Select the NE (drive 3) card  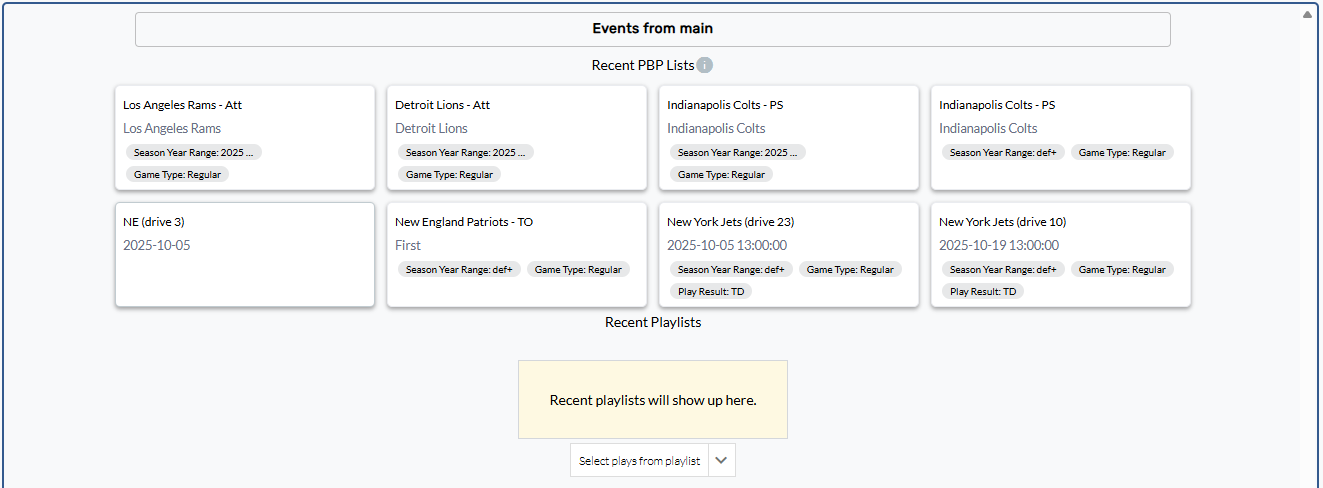tap(244, 255)
